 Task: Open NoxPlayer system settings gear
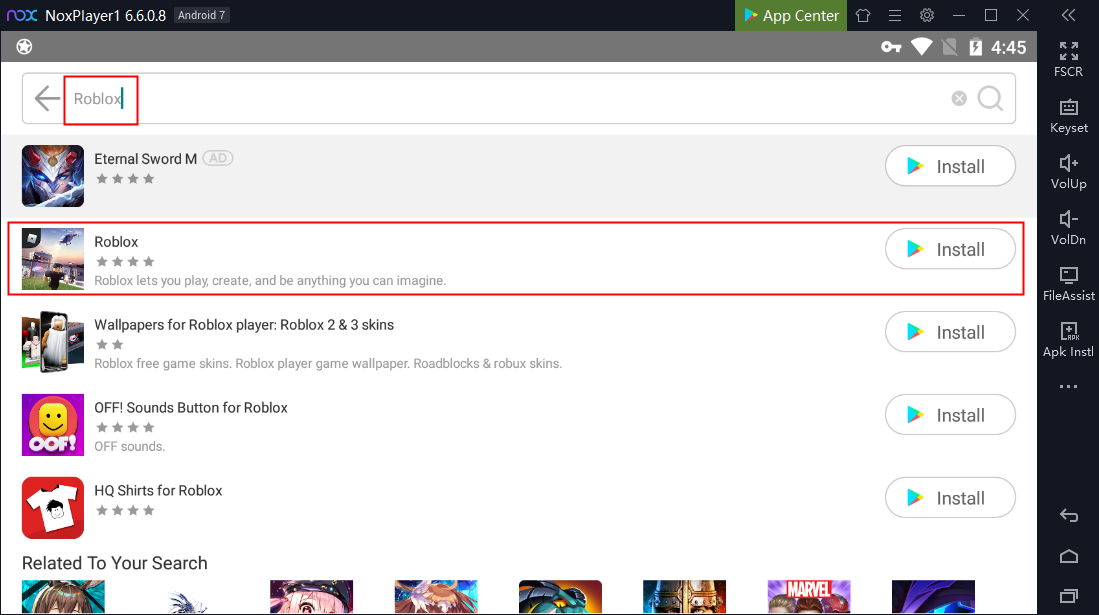pyautogui.click(x=927, y=15)
